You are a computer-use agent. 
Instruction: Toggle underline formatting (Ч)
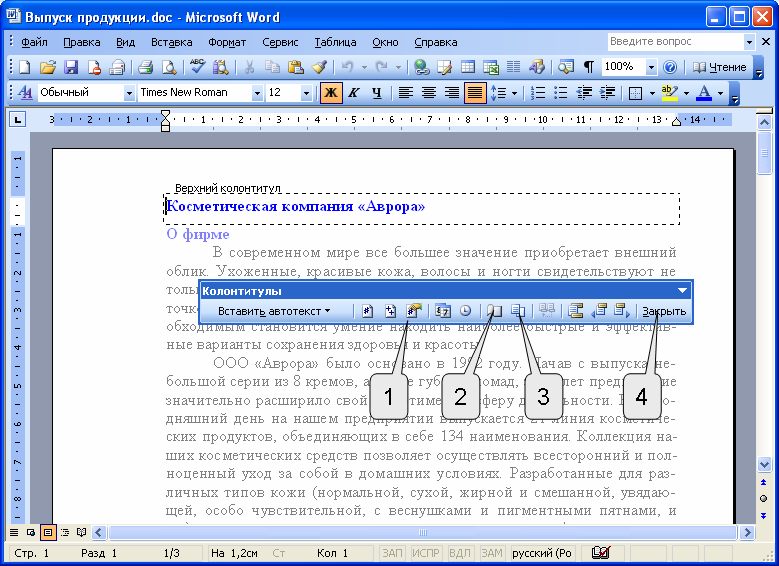coord(377,92)
